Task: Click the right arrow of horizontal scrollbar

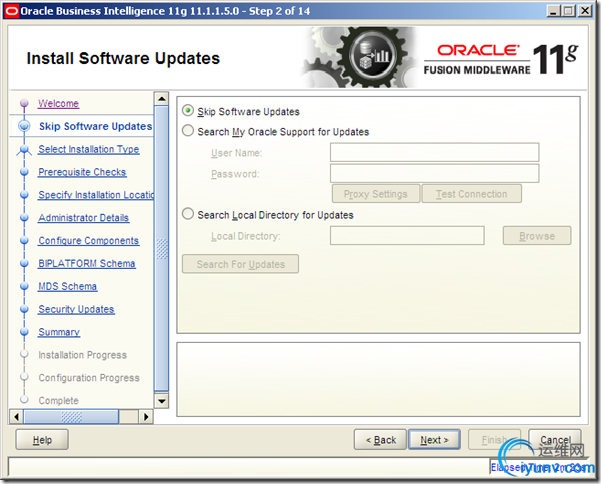Action: point(146,417)
